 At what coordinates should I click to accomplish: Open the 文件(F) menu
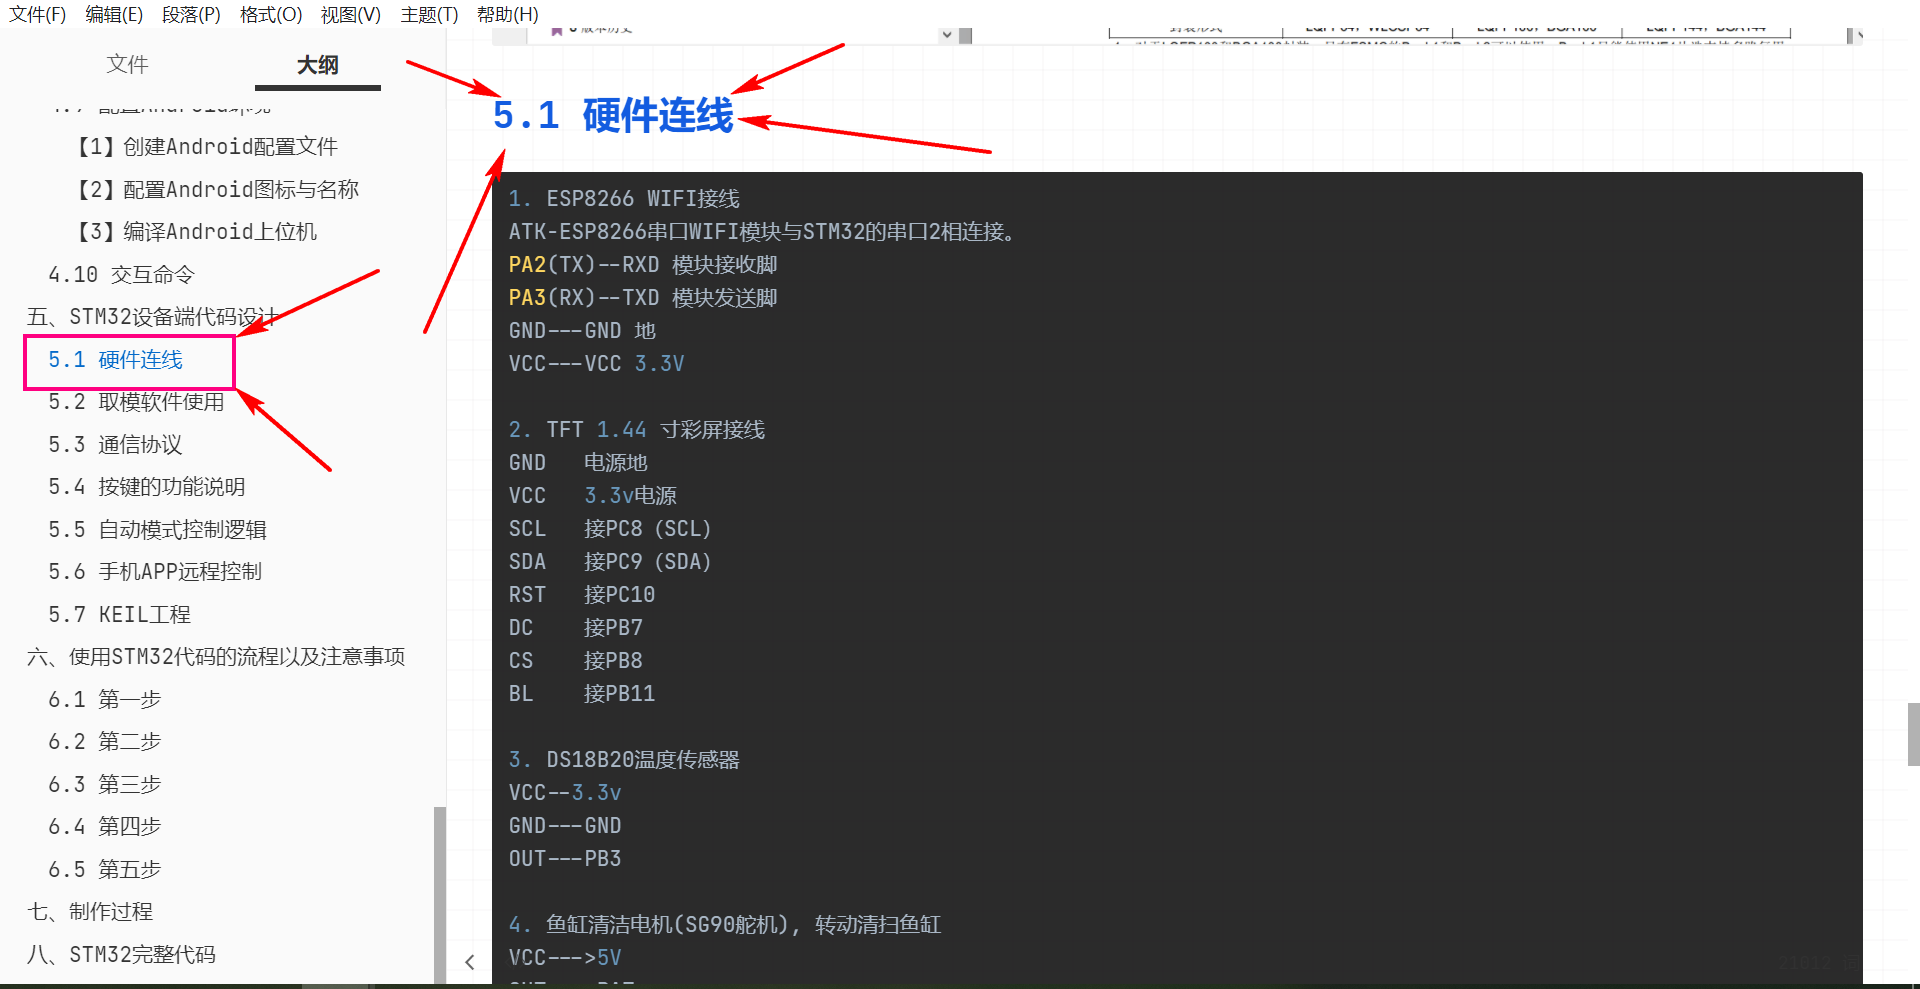pos(38,14)
